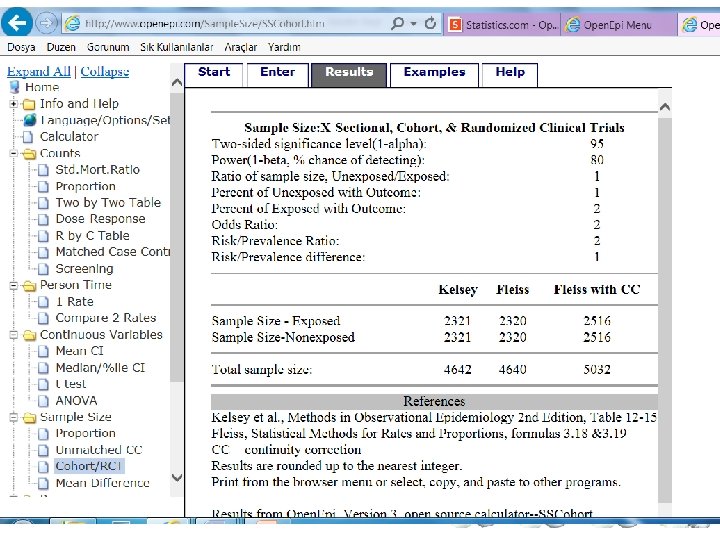The height and width of the screenshot is (540, 720).
Task: Click the 1 Rate page icon
Action: pos(43,302)
